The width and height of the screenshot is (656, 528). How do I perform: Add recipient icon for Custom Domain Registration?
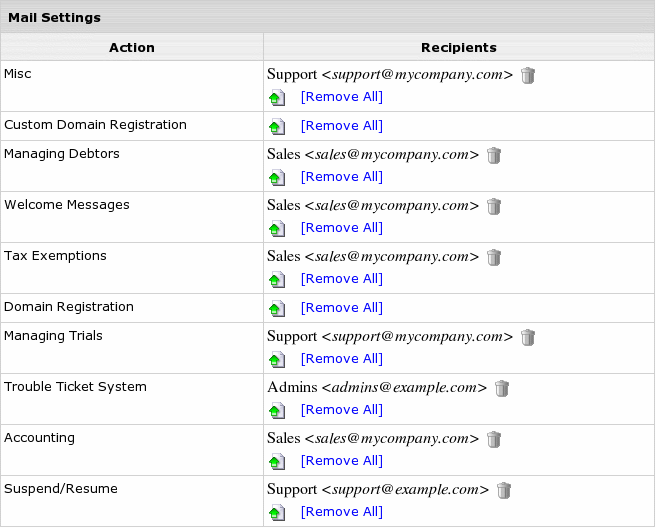(x=277, y=127)
